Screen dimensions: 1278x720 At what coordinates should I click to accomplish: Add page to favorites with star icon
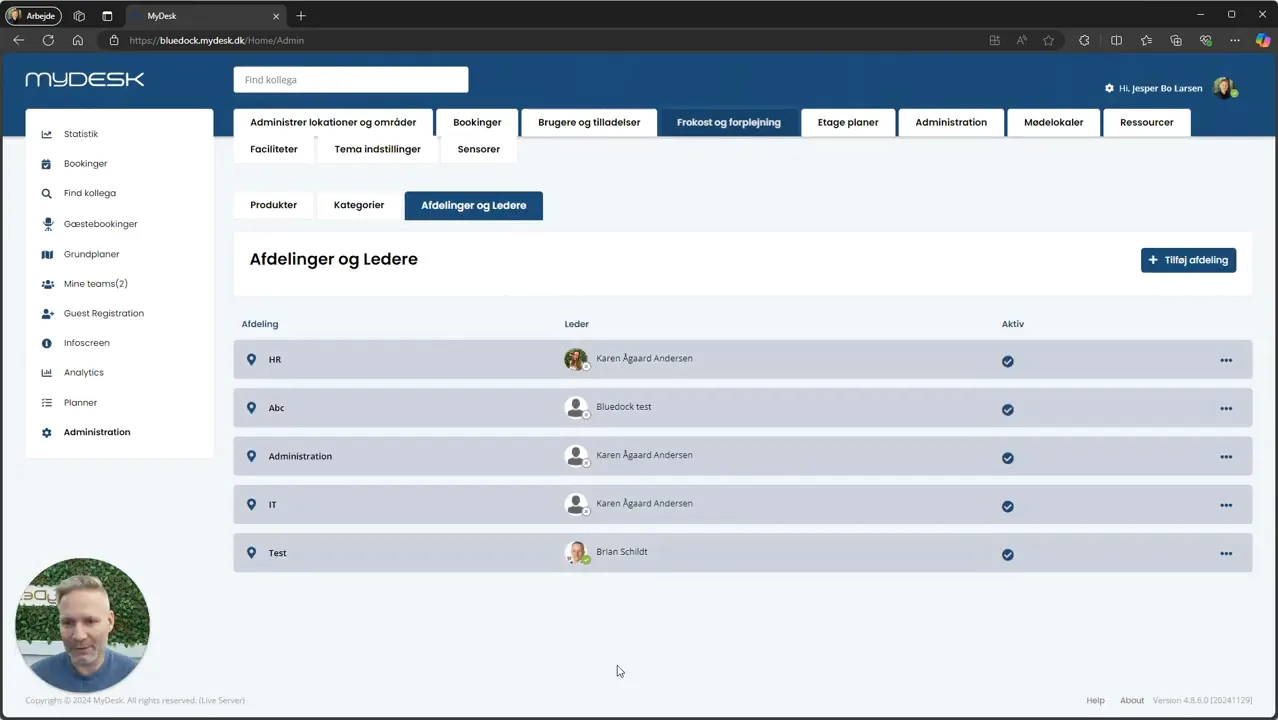[x=1048, y=40]
